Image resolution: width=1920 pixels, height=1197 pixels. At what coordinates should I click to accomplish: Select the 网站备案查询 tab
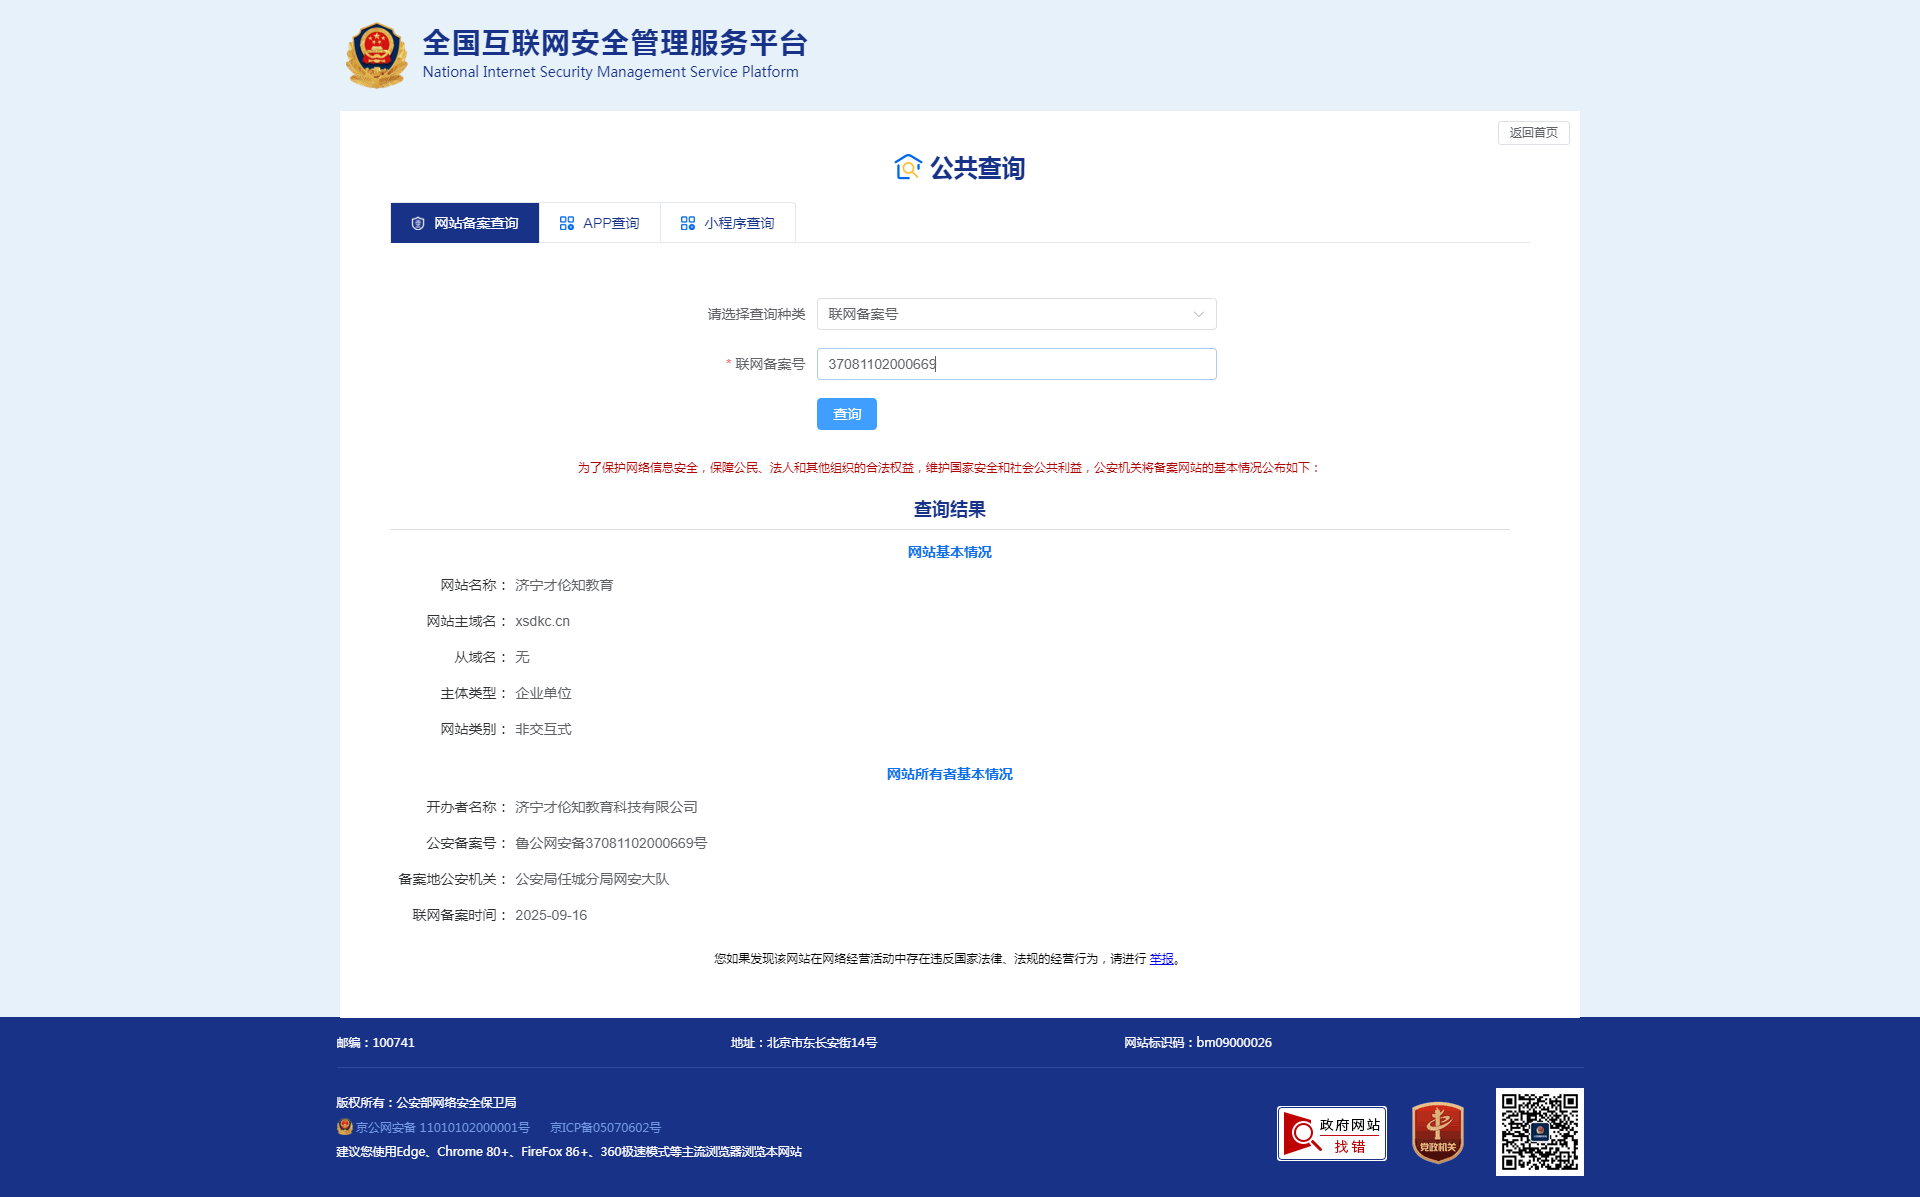[465, 223]
